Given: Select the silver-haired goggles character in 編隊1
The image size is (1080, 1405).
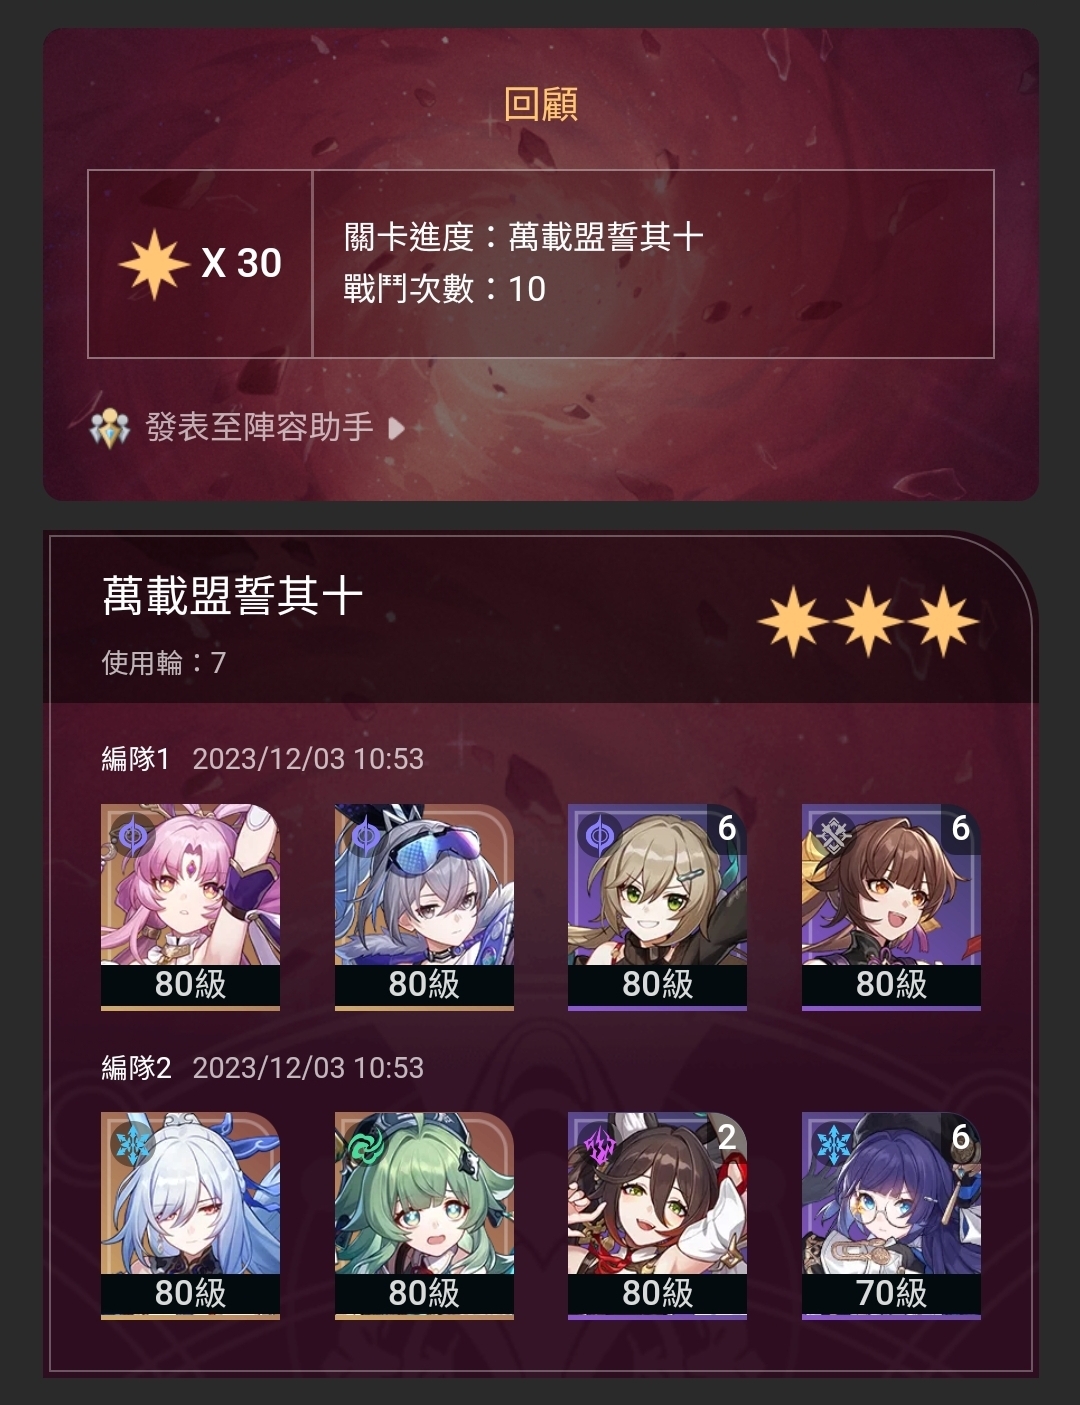Looking at the screenshot, I should [x=424, y=907].
